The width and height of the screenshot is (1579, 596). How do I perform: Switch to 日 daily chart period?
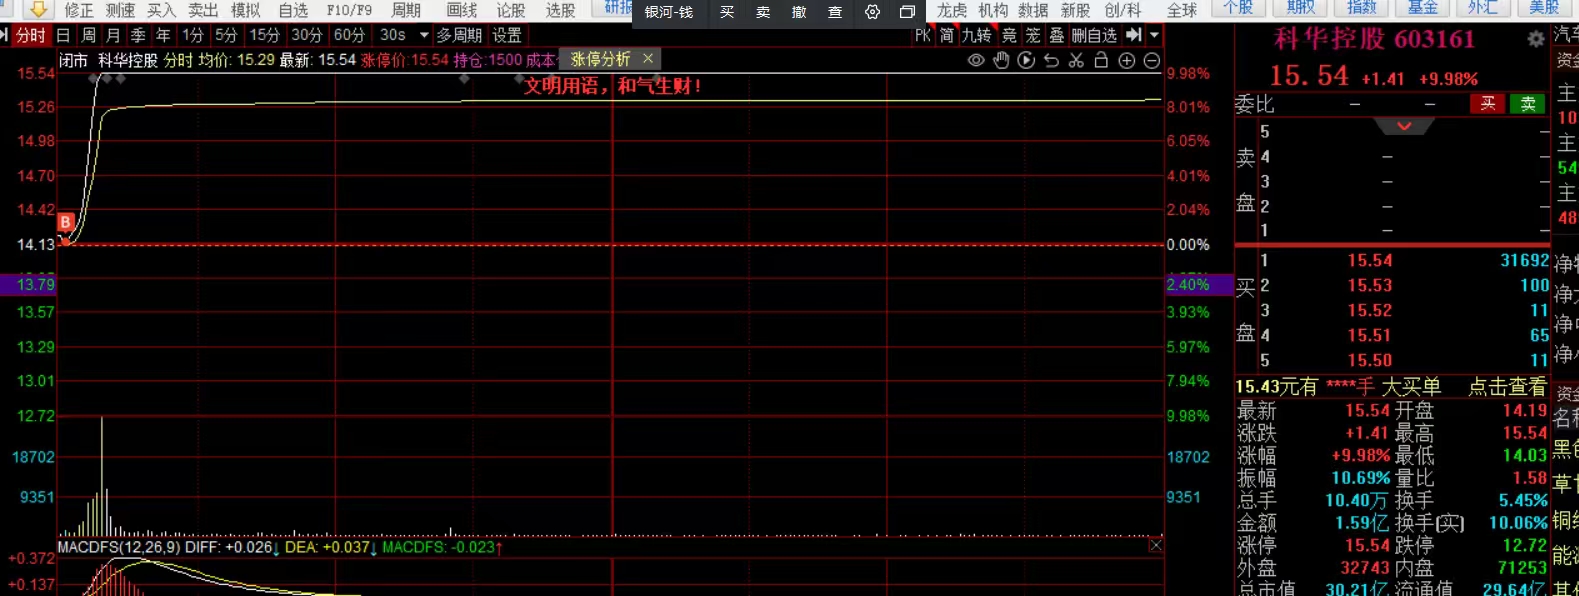click(64, 35)
